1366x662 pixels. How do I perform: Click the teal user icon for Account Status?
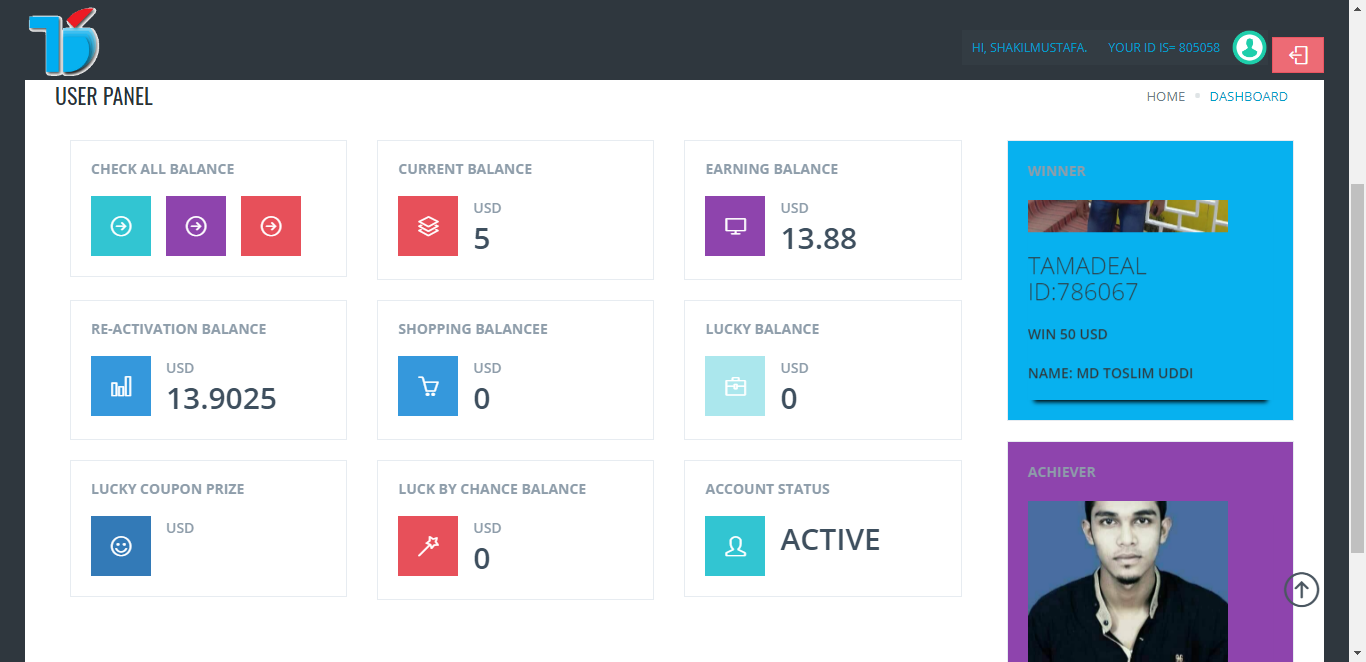pos(735,546)
